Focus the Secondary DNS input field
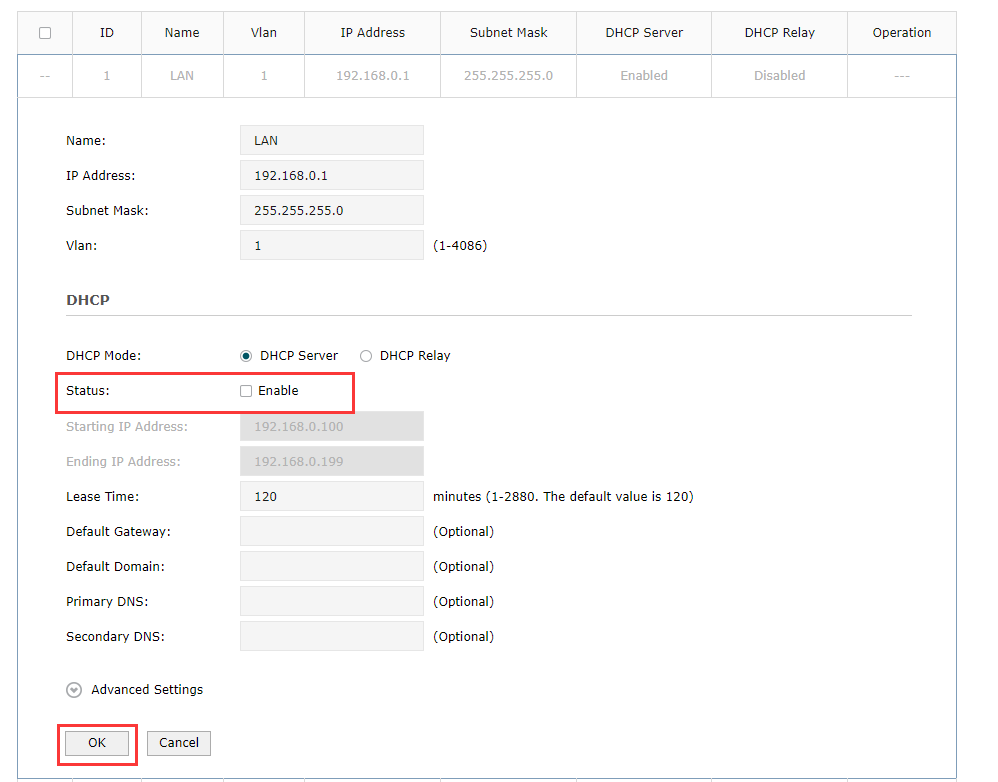The image size is (998, 782). click(332, 636)
